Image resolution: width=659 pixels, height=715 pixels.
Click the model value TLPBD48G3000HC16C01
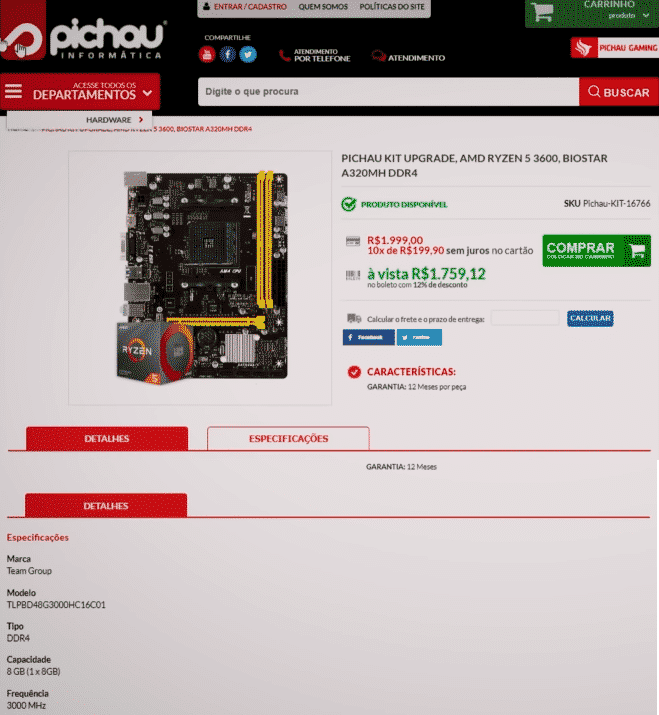click(x=56, y=605)
